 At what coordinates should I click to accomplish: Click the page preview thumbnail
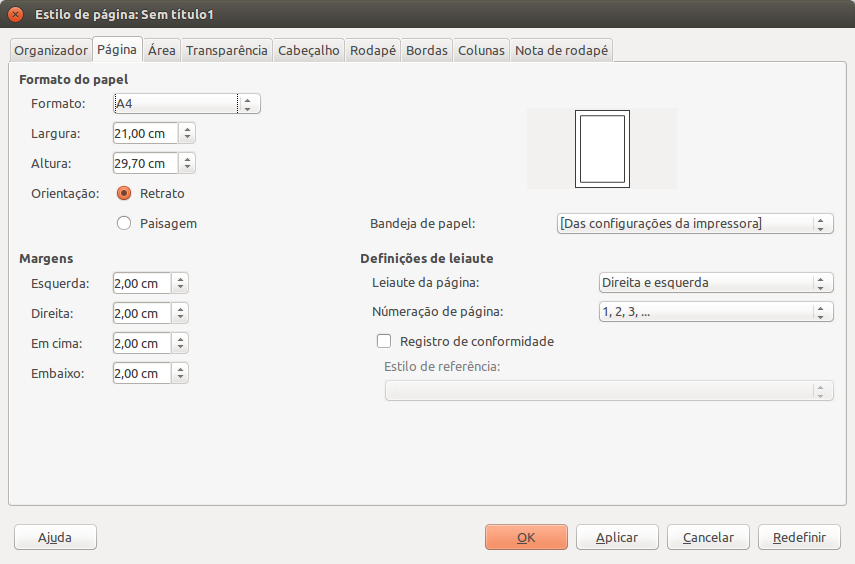(x=602, y=149)
